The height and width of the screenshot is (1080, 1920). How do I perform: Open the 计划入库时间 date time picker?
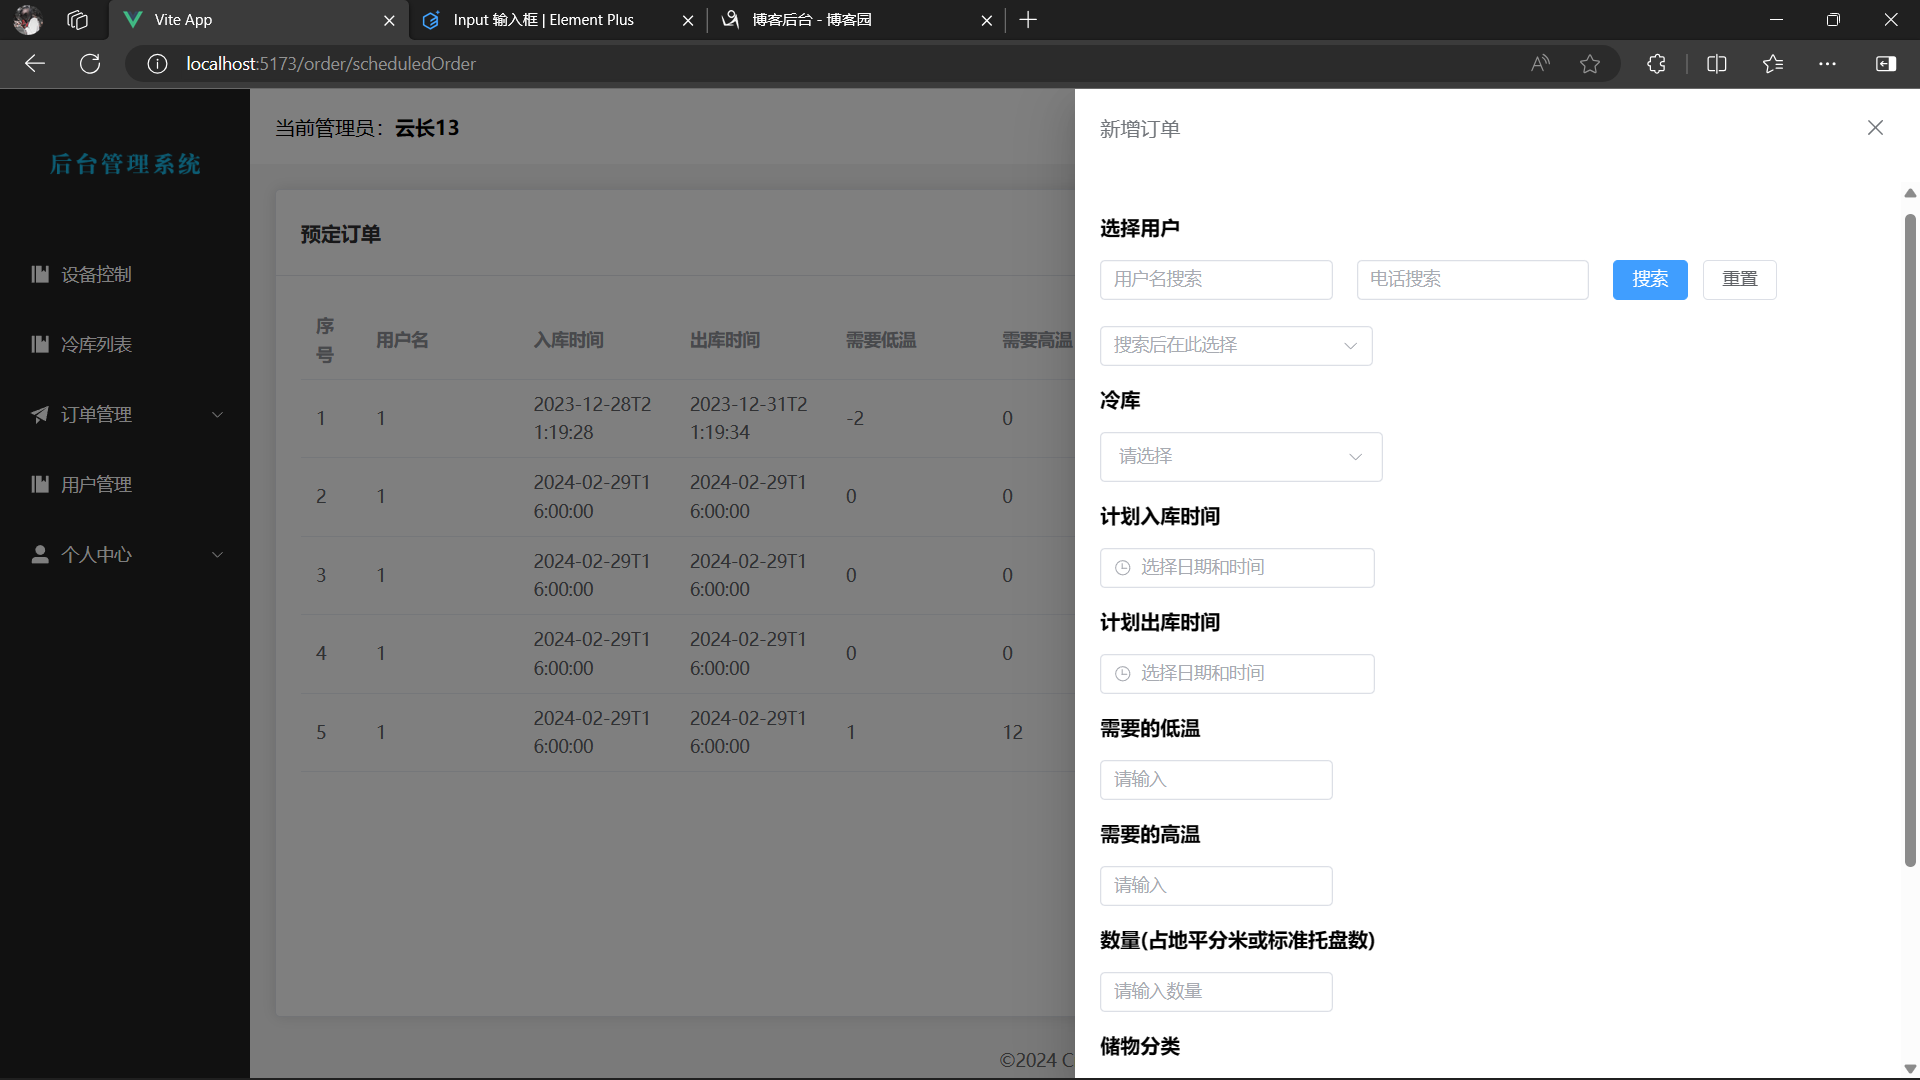pos(1237,568)
